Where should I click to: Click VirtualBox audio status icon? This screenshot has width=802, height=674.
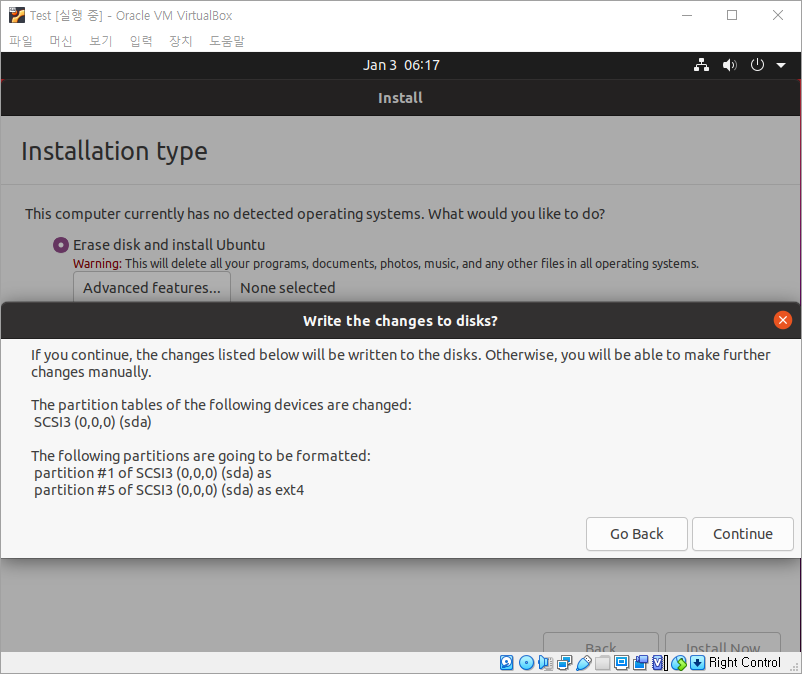545,662
